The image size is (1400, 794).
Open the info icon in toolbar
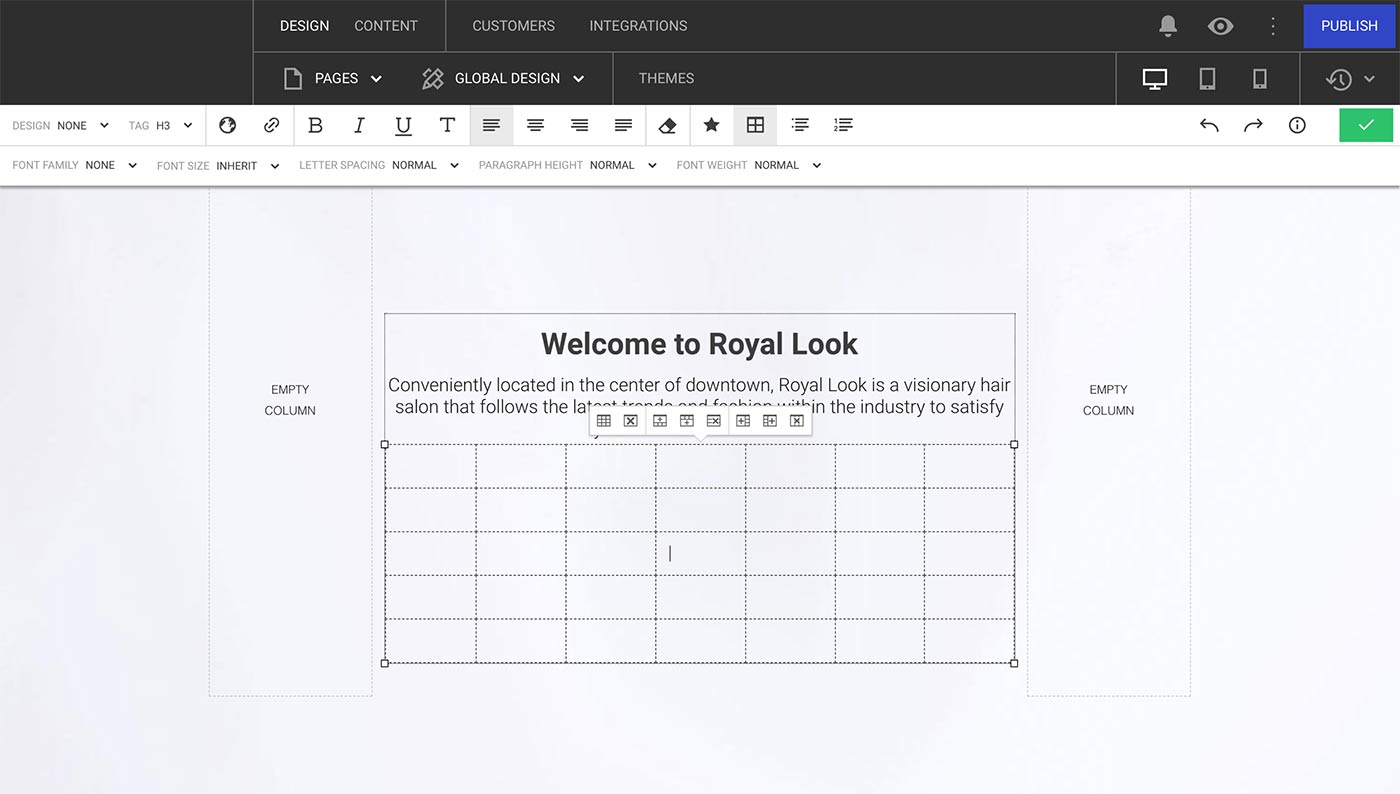(x=1297, y=125)
